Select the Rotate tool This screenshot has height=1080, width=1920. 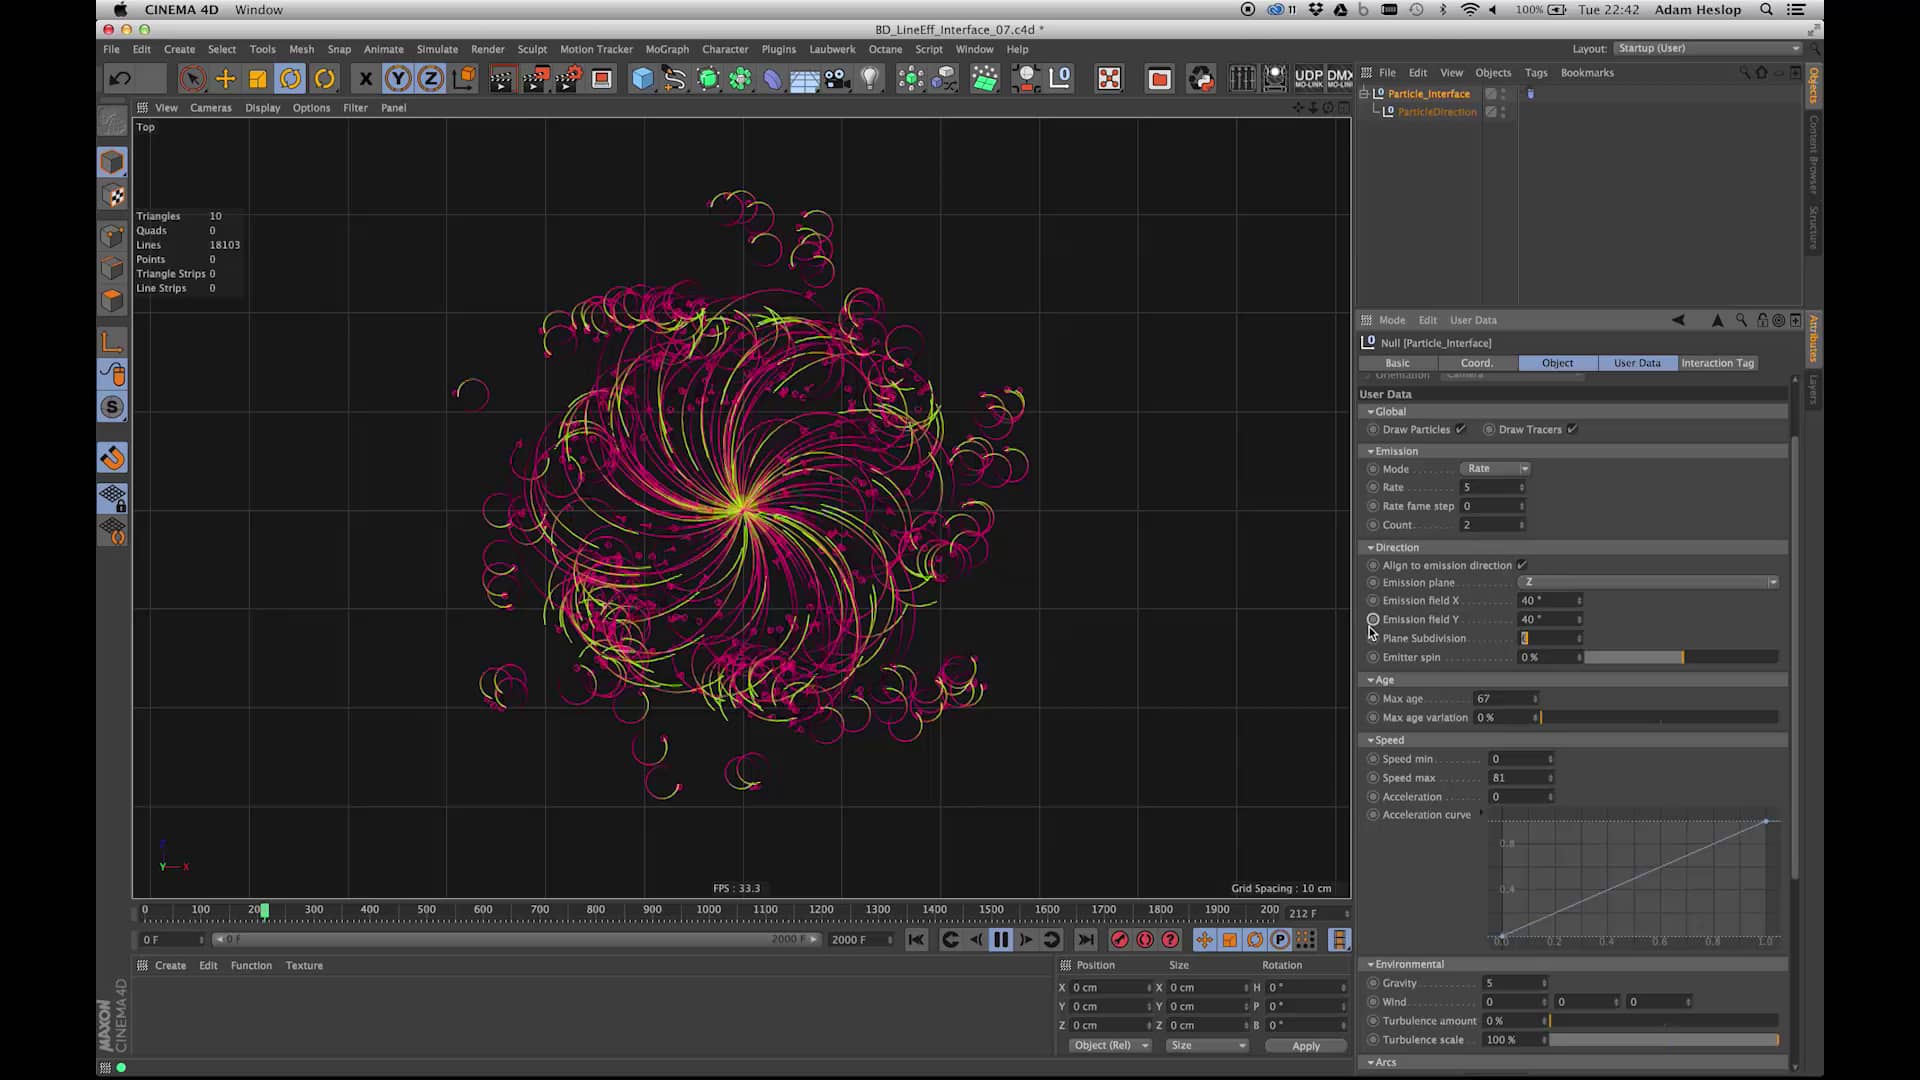click(290, 78)
